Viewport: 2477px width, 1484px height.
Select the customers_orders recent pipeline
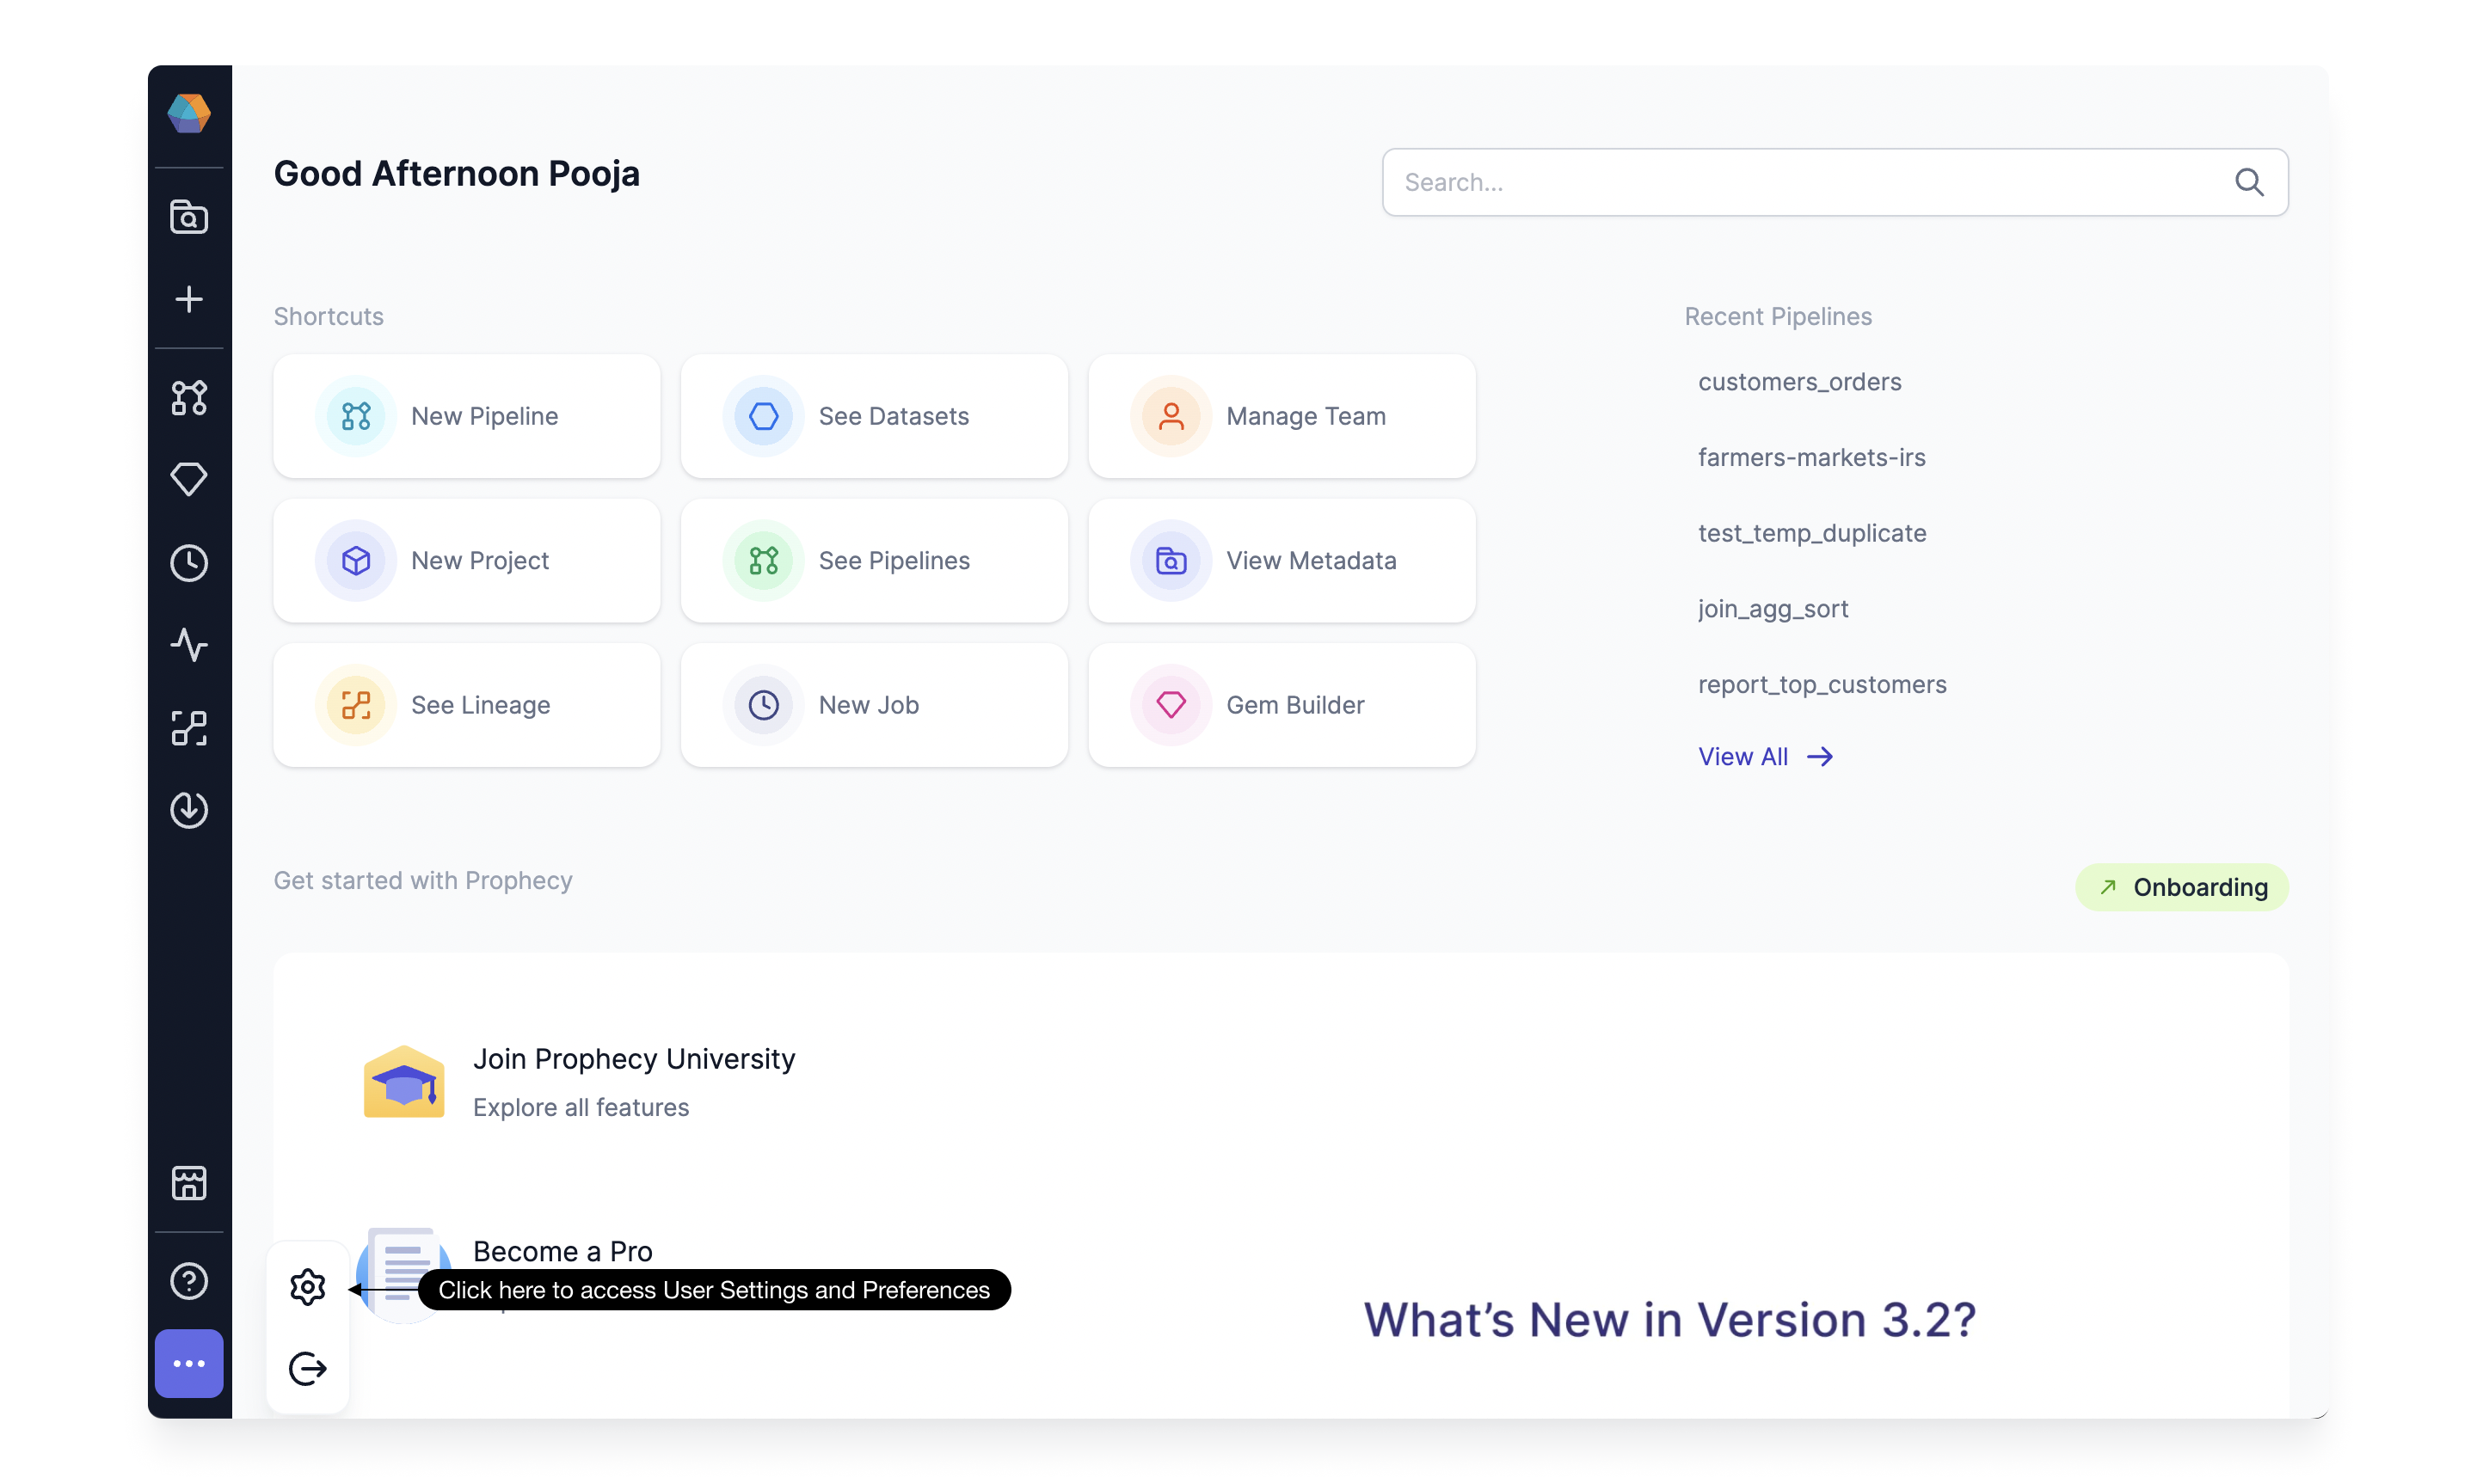(x=1798, y=380)
